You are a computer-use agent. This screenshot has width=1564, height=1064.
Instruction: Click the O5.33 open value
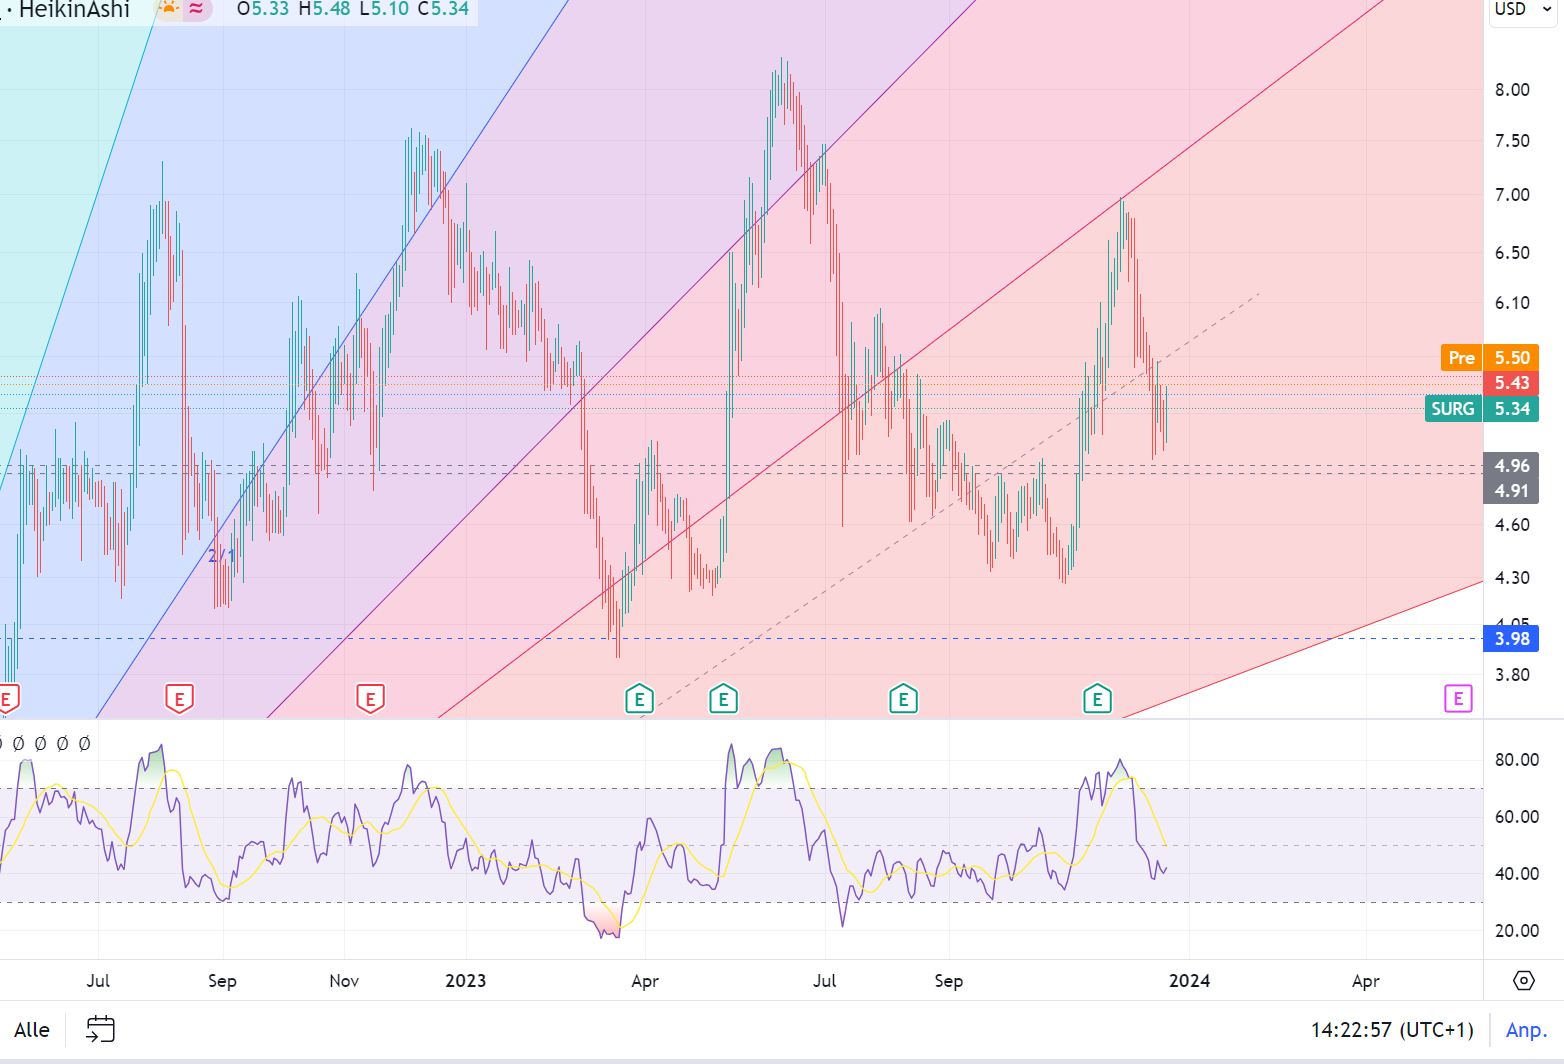point(263,9)
